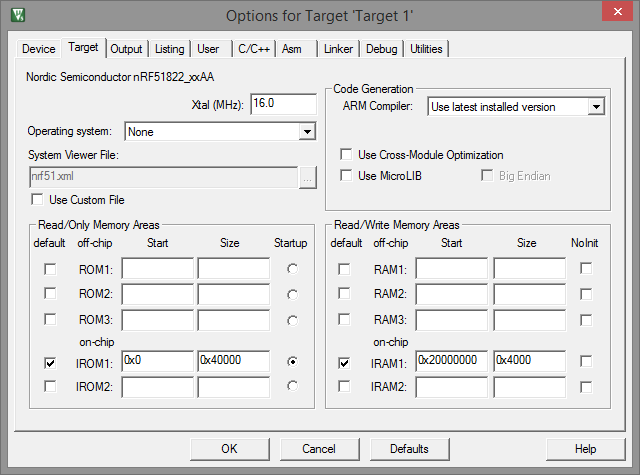Open the Linker tab
This screenshot has height=475, width=640.
(x=337, y=48)
